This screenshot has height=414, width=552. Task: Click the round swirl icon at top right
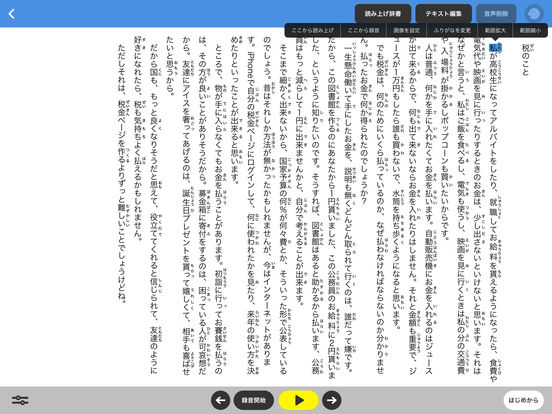534,14
